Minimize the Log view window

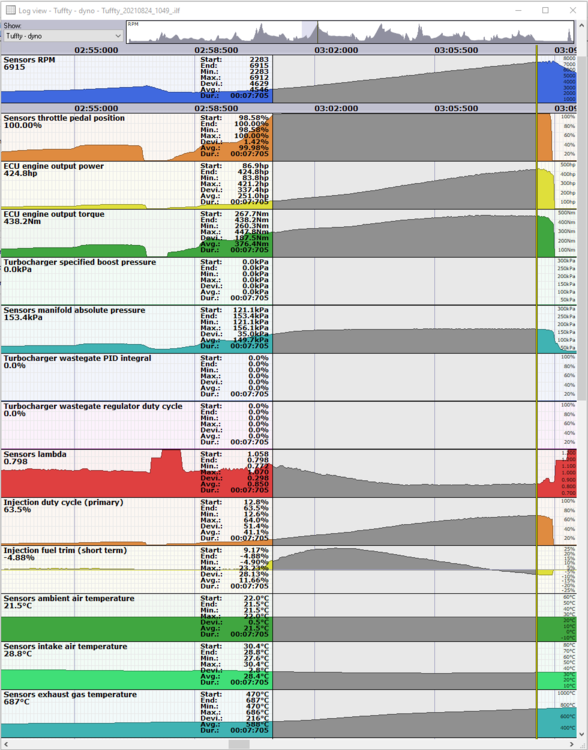[519, 10]
